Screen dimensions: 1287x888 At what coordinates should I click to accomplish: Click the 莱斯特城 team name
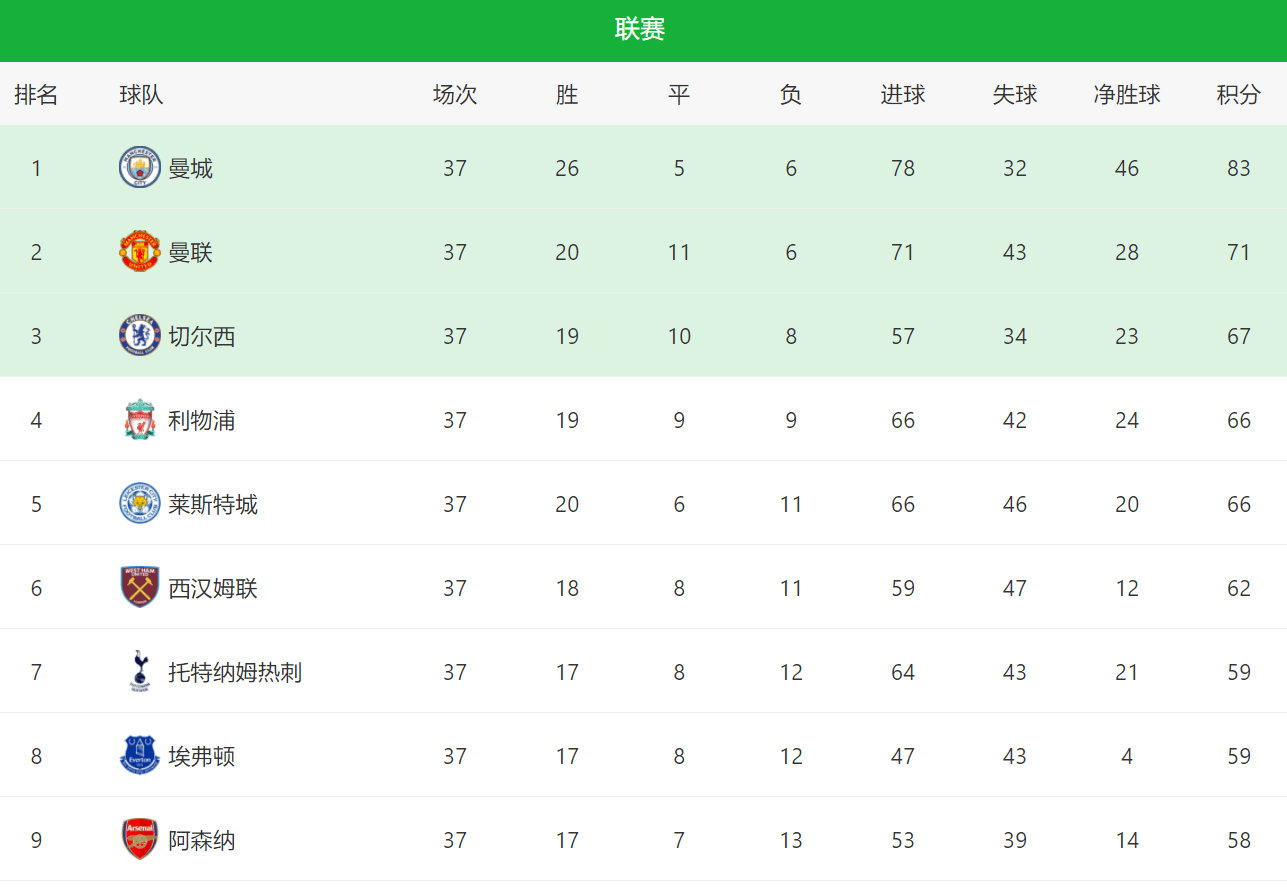(213, 504)
